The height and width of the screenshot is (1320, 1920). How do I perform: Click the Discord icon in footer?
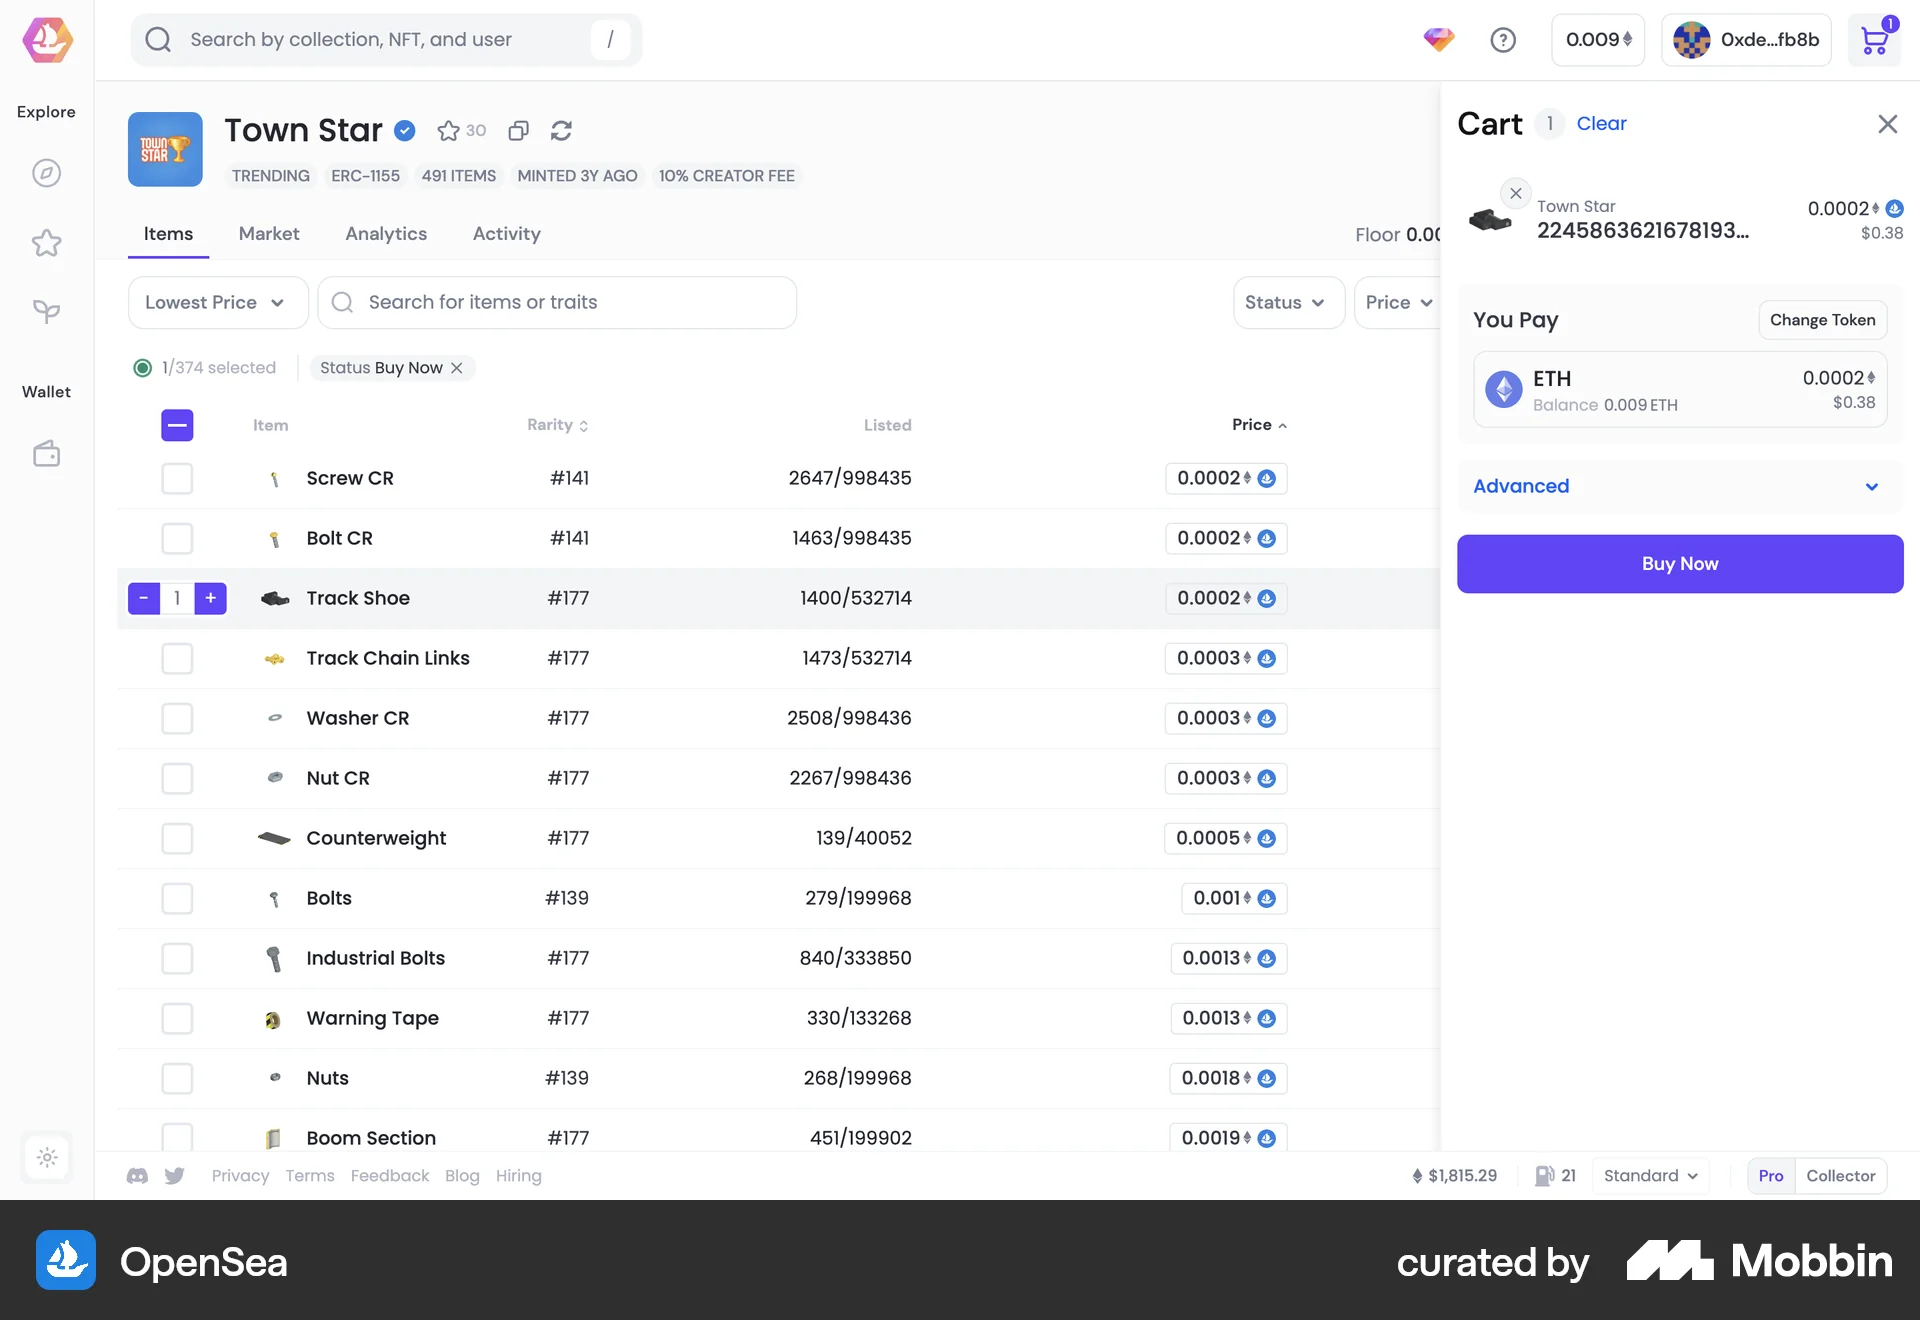137,1176
